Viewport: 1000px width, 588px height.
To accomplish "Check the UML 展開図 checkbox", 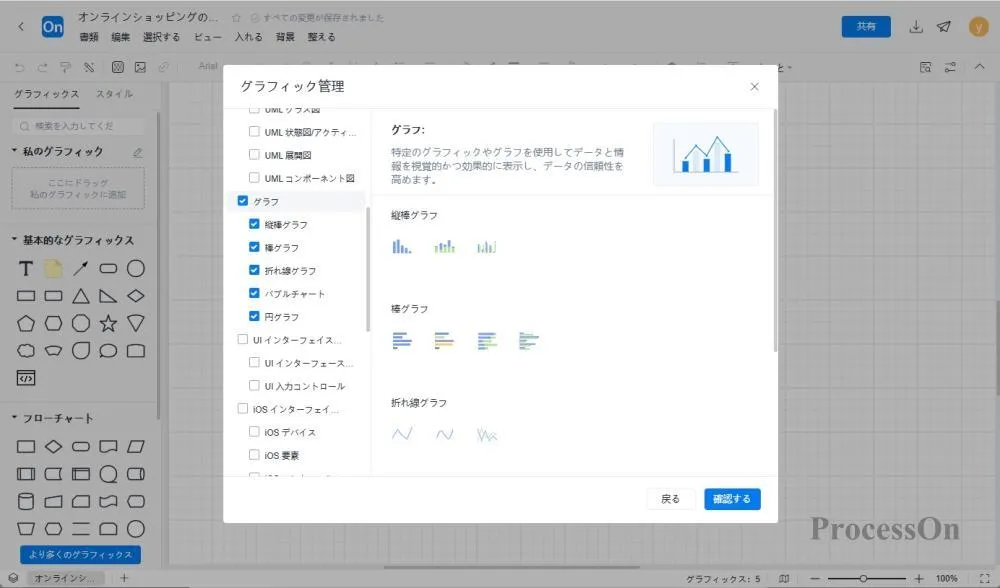I will coord(254,155).
